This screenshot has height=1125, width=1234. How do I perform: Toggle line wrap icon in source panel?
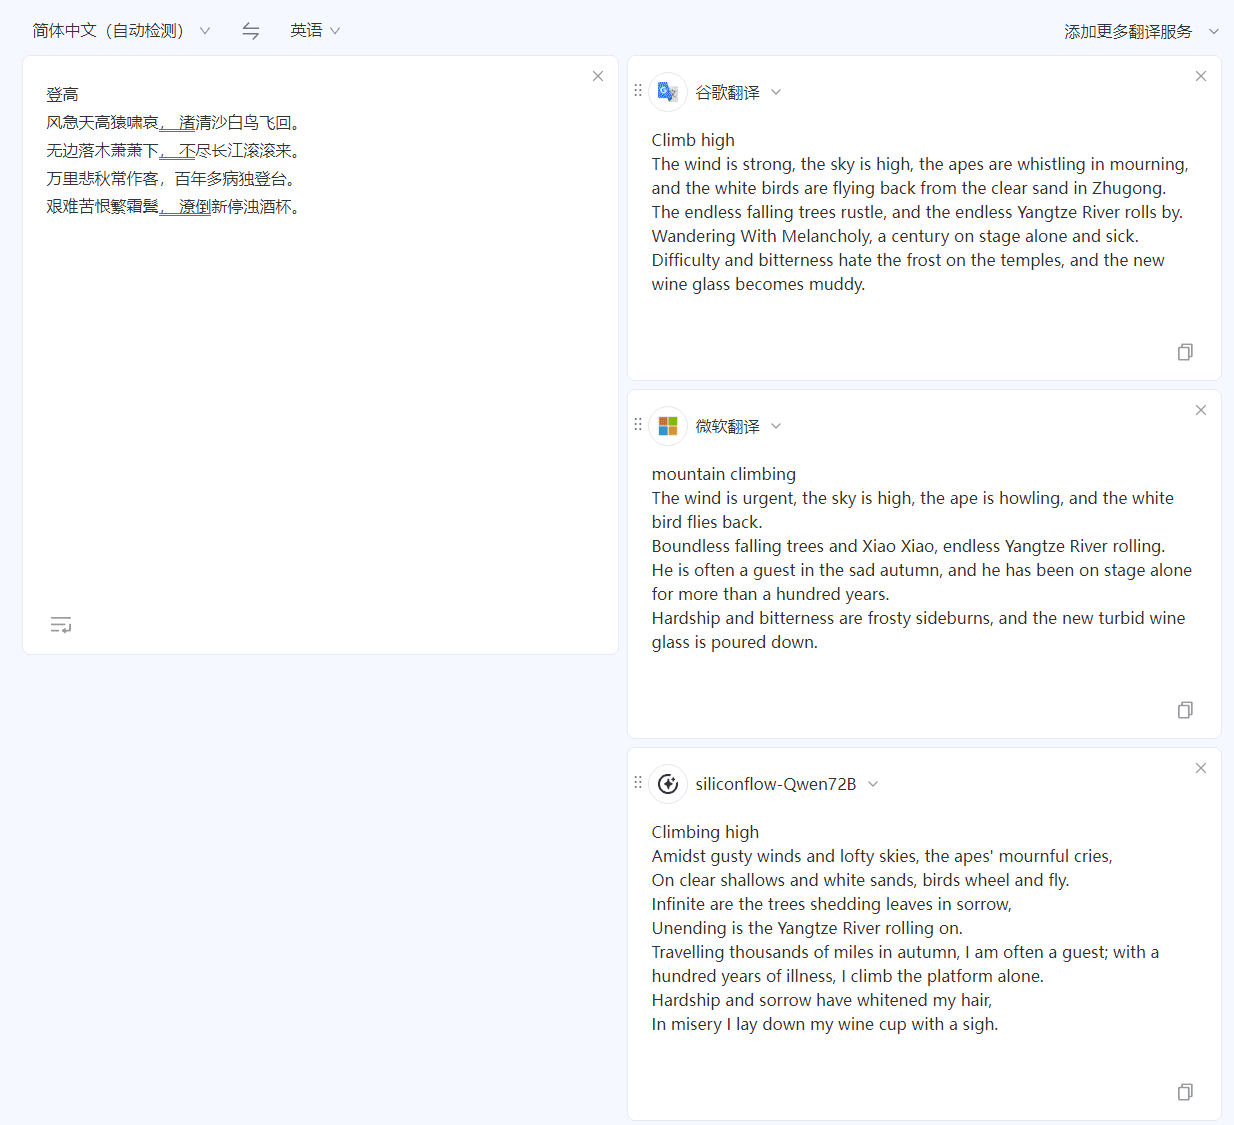coord(61,625)
